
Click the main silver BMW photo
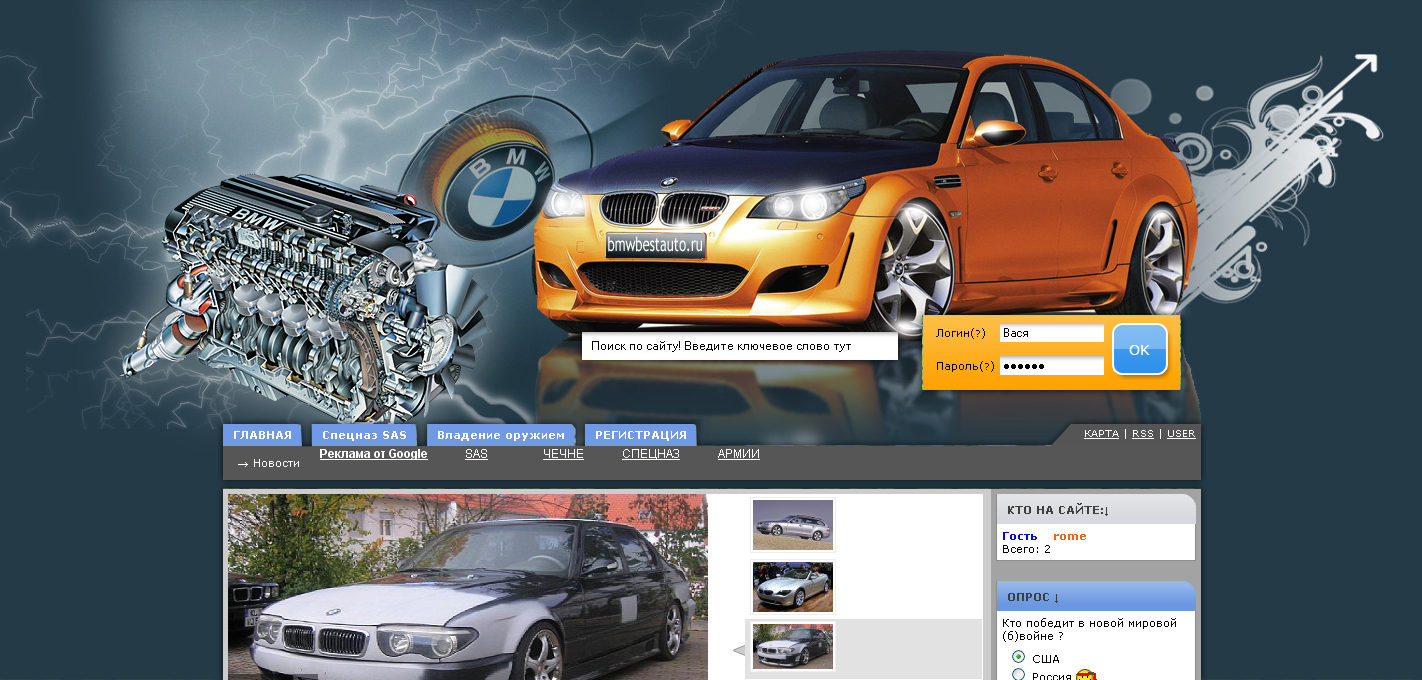[x=468, y=587]
